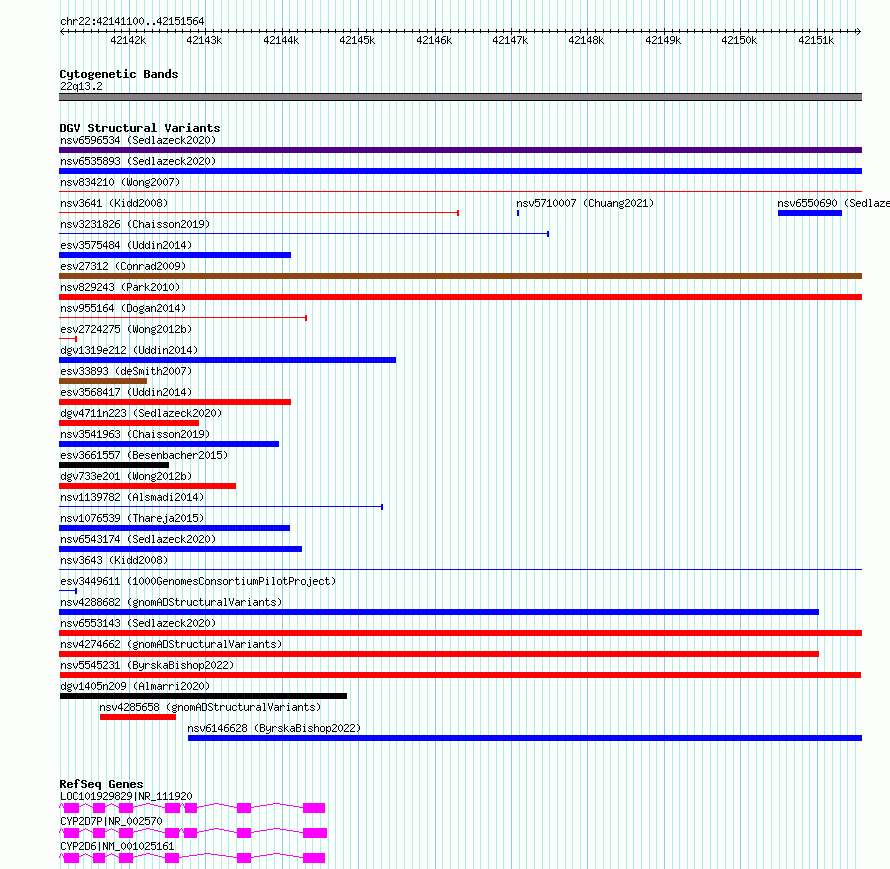This screenshot has height=869, width=890.
Task: Open LOC101929829|NR_111920 gene label
Action: 126,796
